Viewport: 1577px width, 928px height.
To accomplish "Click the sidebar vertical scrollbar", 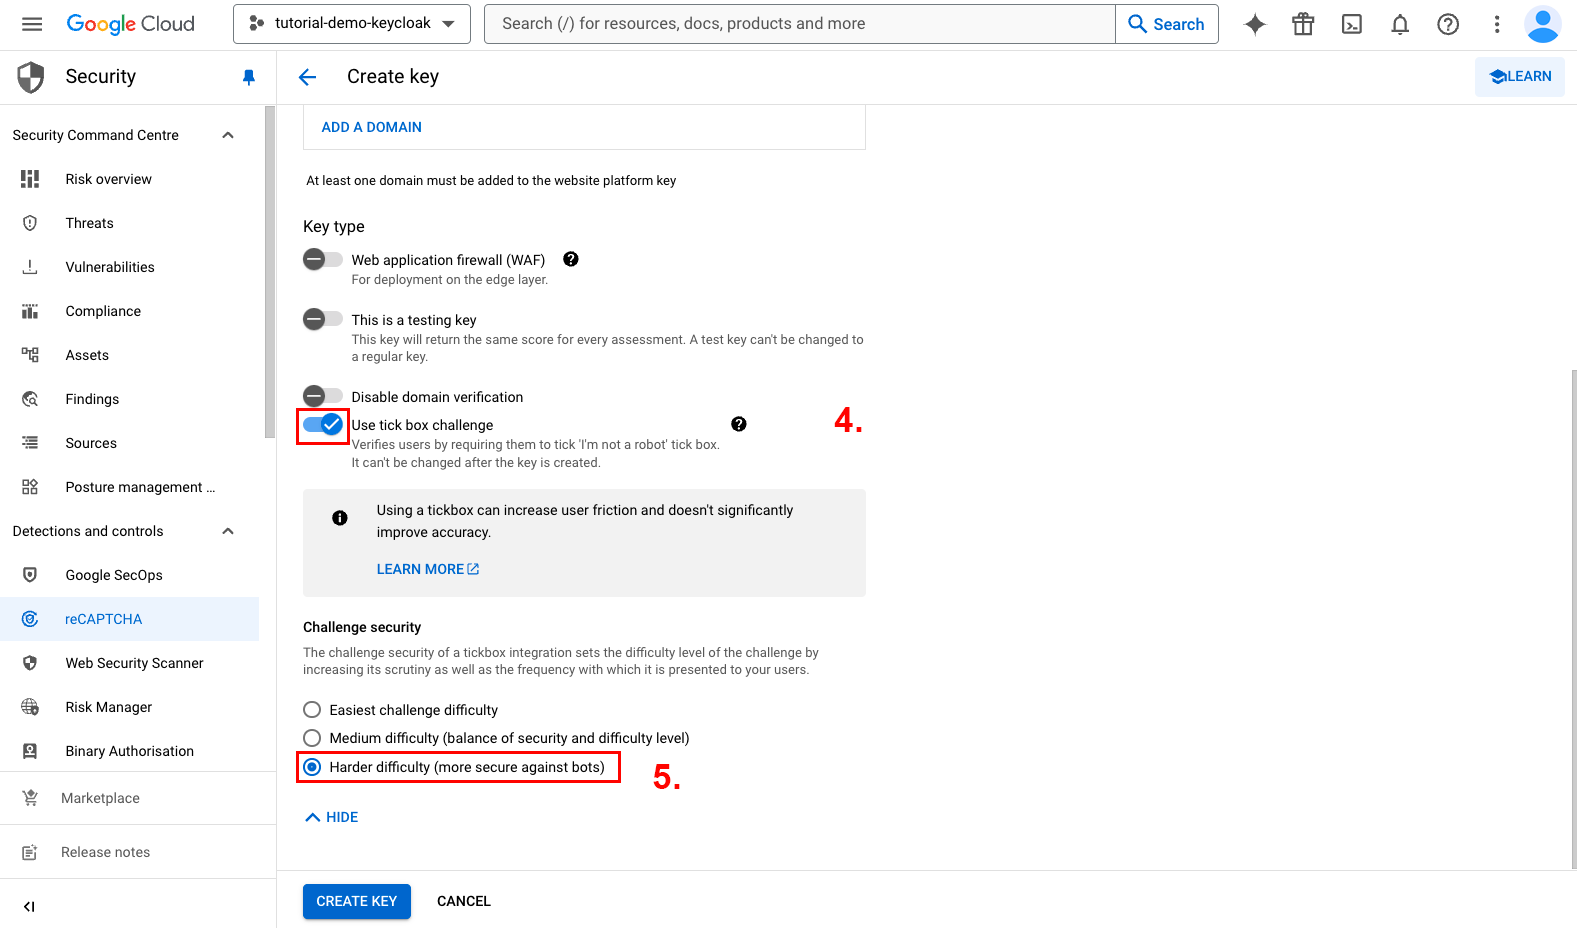I will coord(270,272).
